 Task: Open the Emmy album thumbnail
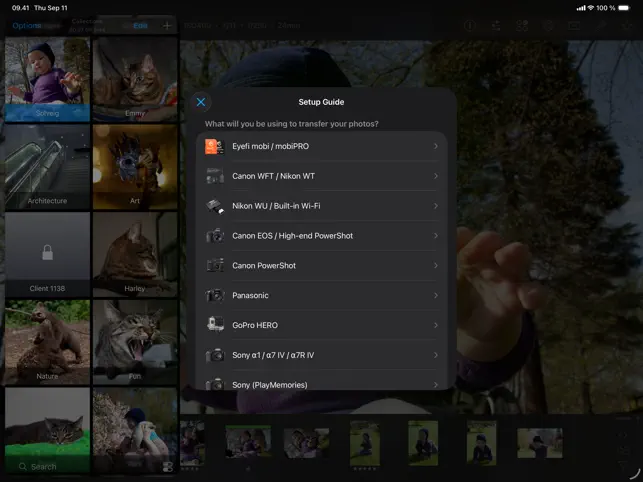(x=135, y=79)
